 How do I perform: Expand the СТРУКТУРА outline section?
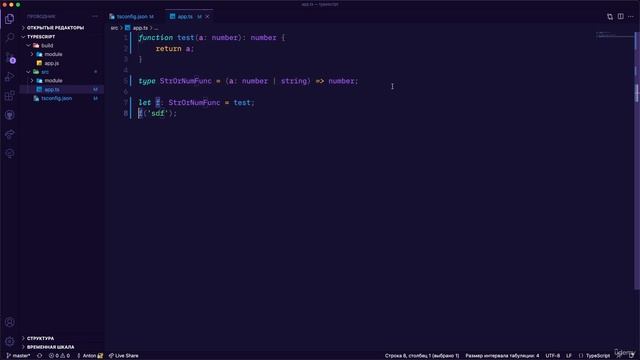point(40,338)
